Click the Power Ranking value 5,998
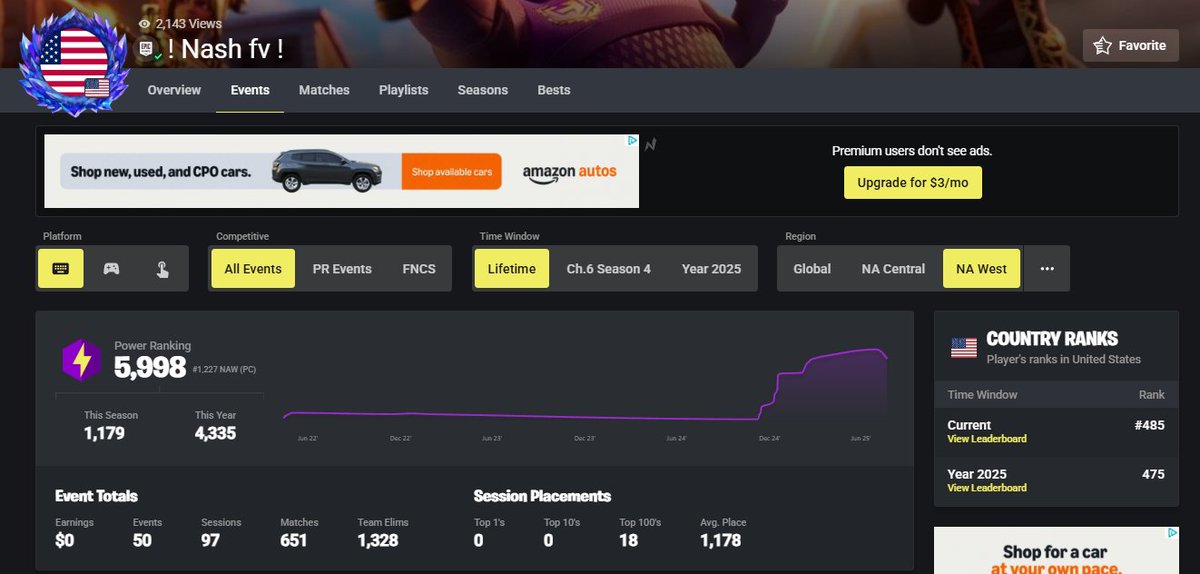The image size is (1200, 574). [150, 368]
